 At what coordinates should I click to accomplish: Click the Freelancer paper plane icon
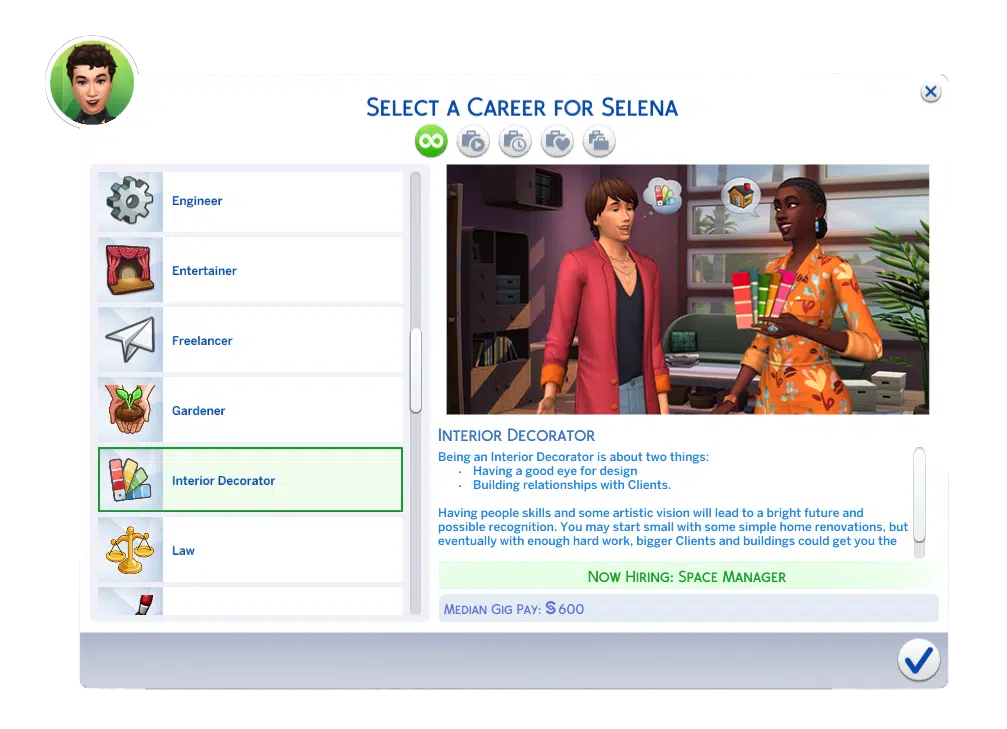tap(130, 341)
